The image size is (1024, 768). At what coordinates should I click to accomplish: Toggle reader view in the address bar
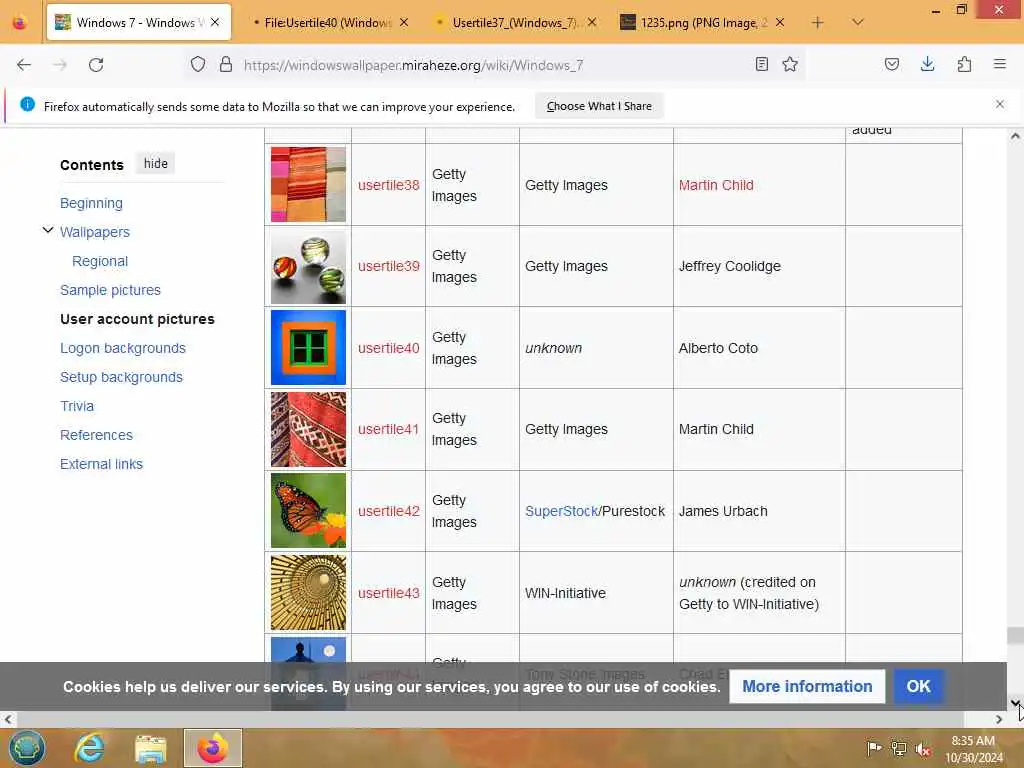(x=761, y=64)
